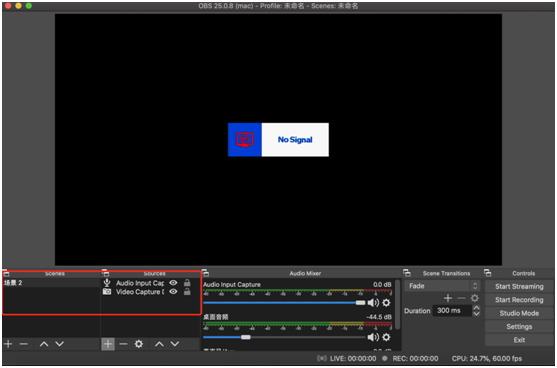Click the recording dot icon beside REC
The width and height of the screenshot is (557, 368).
384,358
